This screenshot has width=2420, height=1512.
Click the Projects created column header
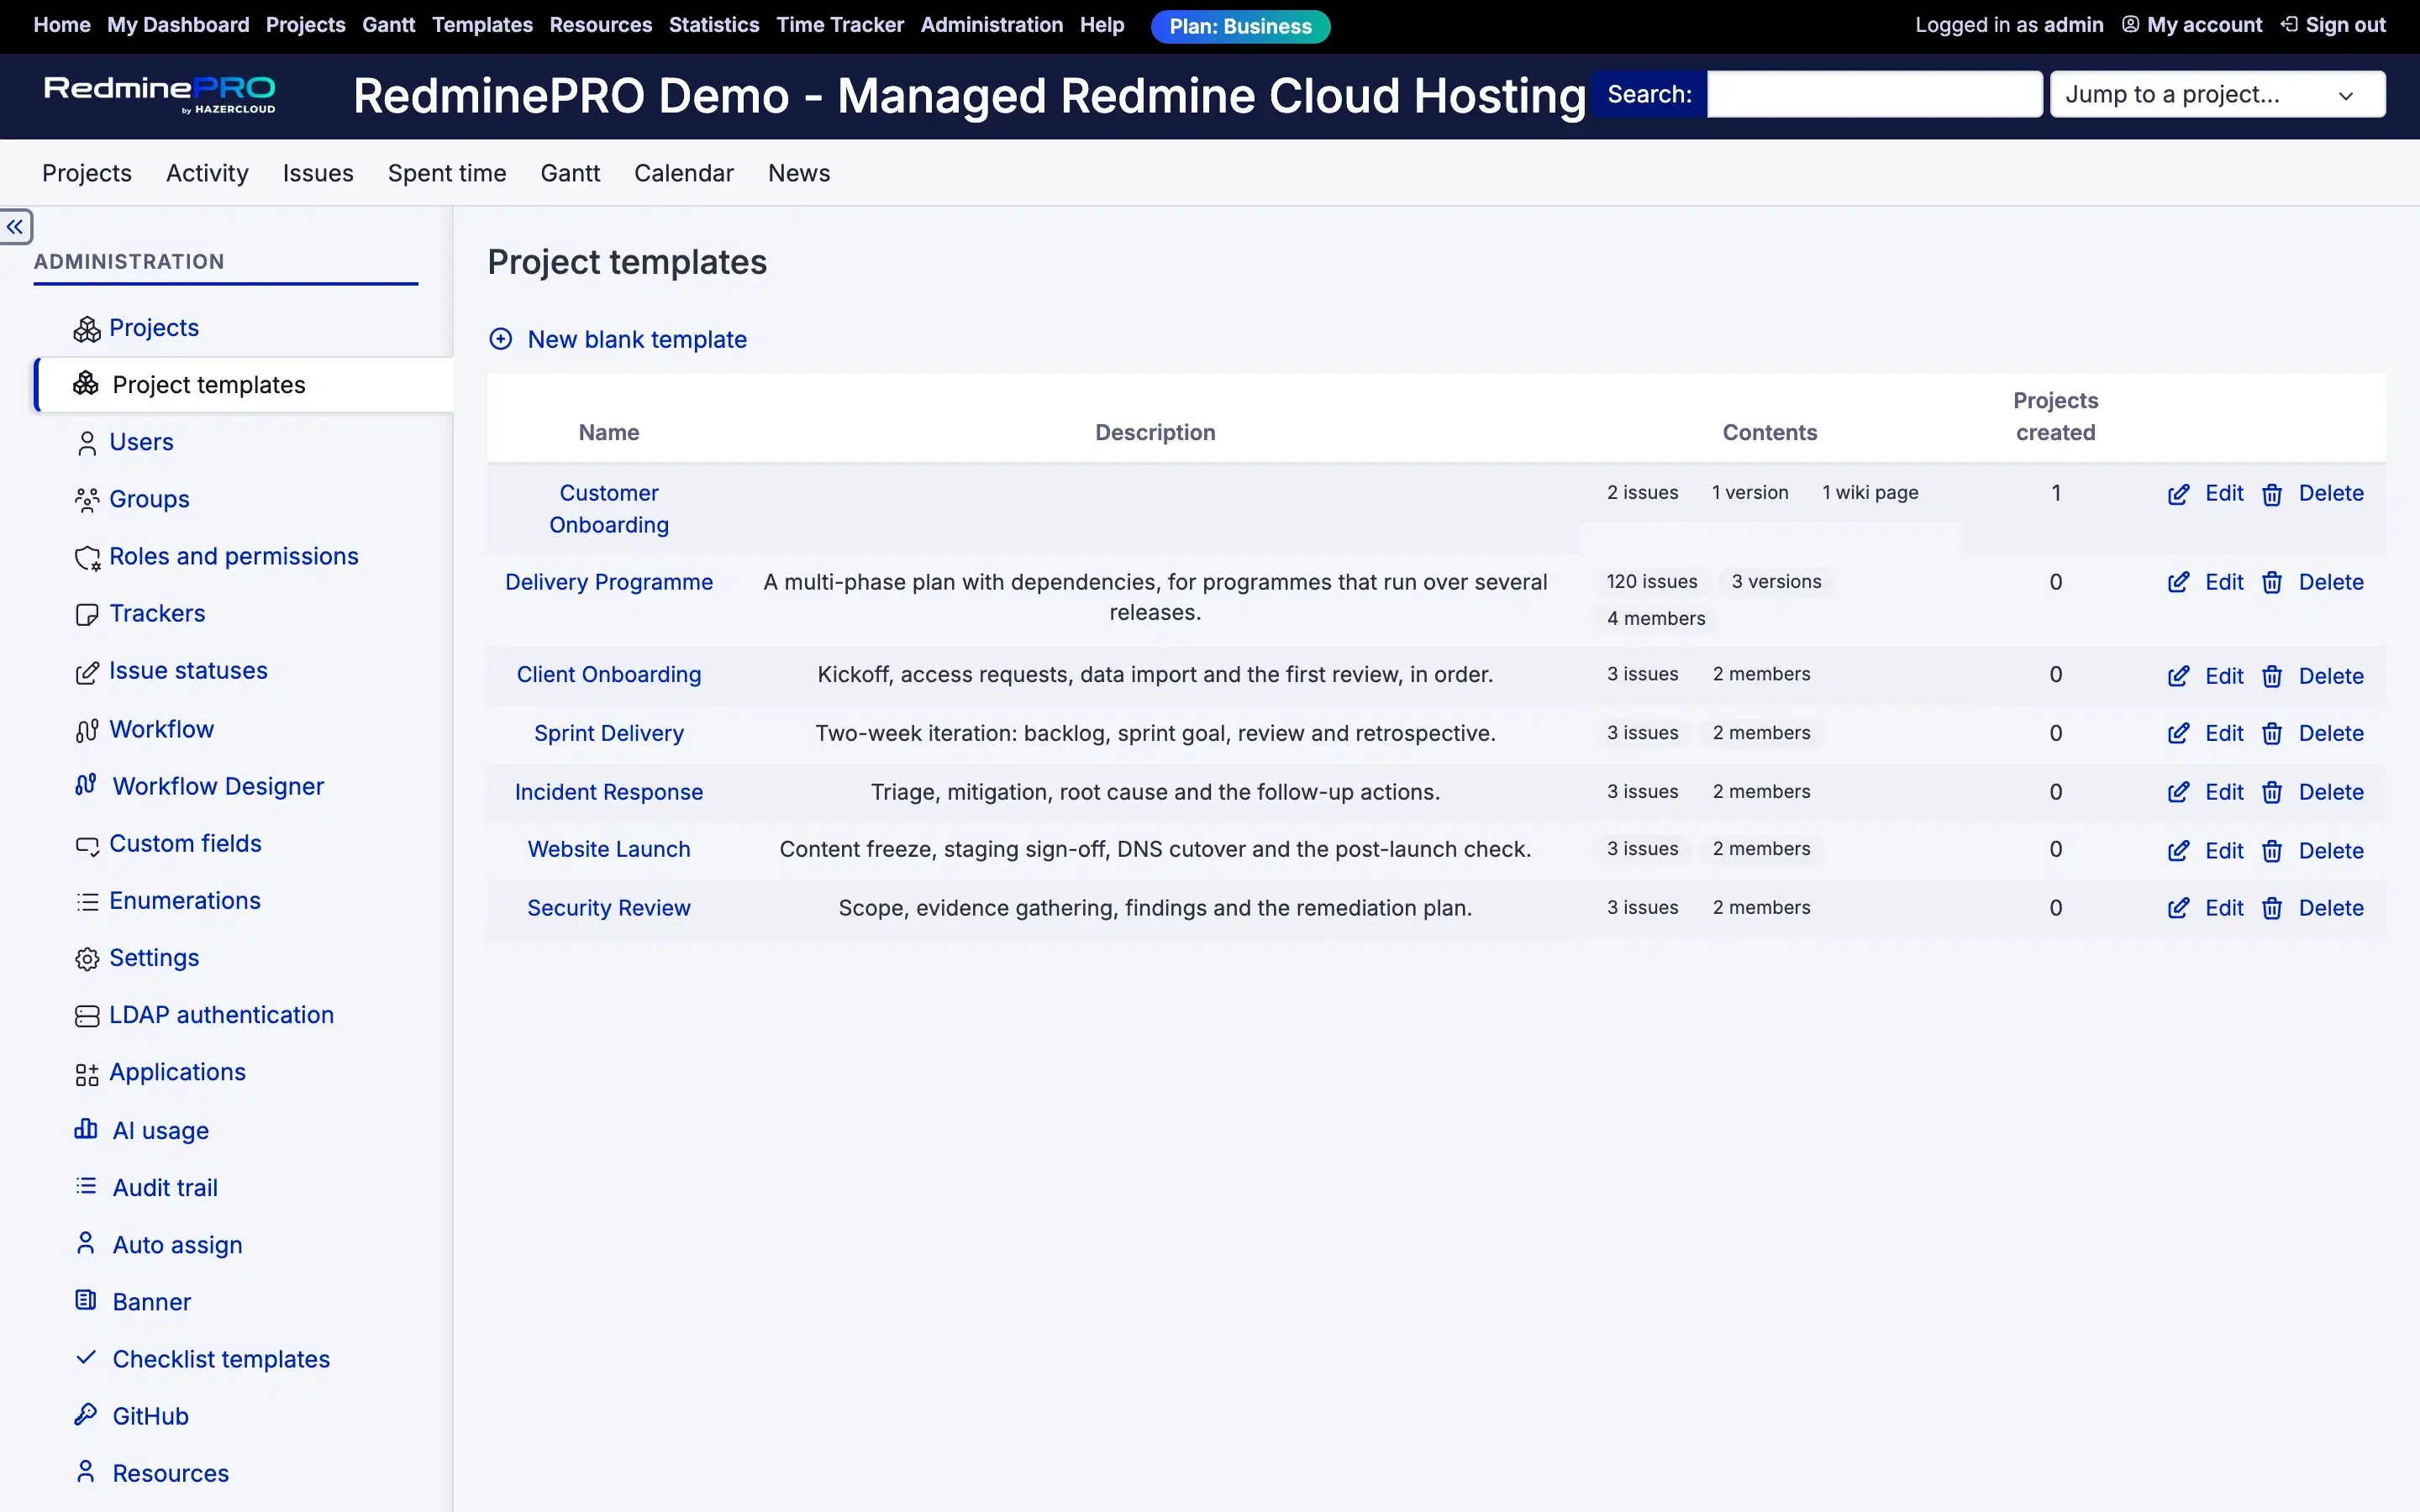(x=2055, y=417)
